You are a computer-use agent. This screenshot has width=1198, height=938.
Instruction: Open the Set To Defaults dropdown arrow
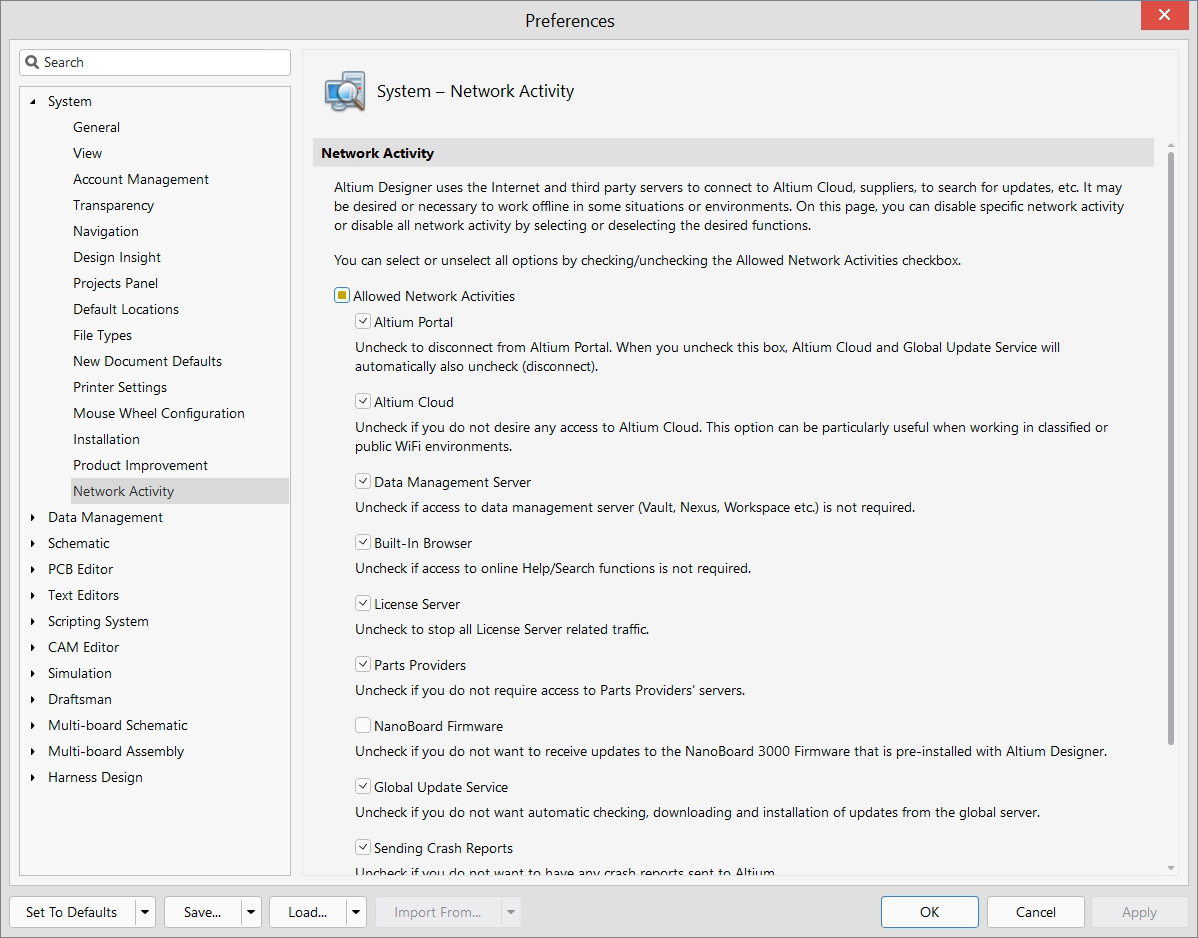(145, 912)
